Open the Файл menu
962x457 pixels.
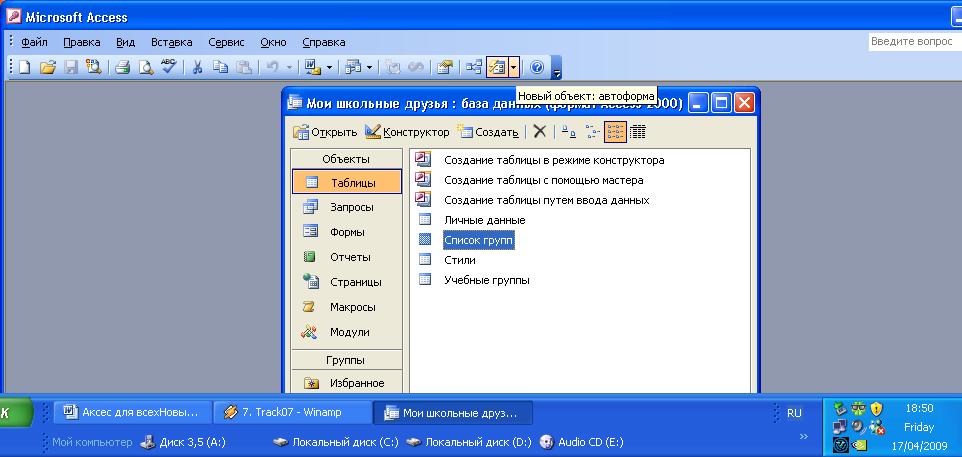35,42
